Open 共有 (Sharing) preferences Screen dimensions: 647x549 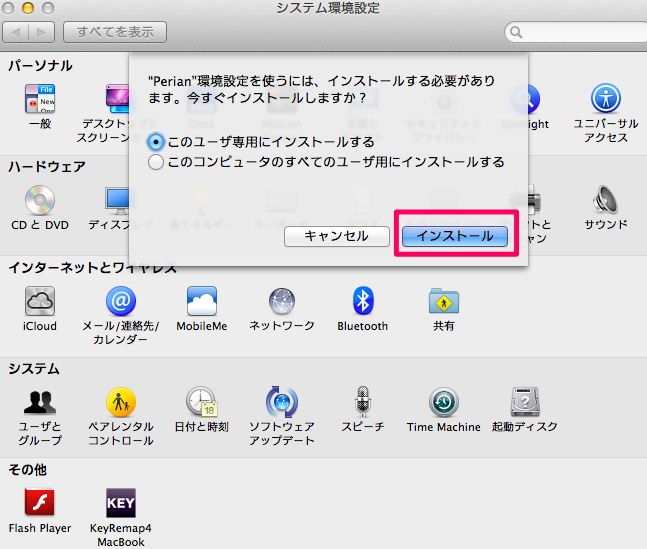[x=444, y=301]
